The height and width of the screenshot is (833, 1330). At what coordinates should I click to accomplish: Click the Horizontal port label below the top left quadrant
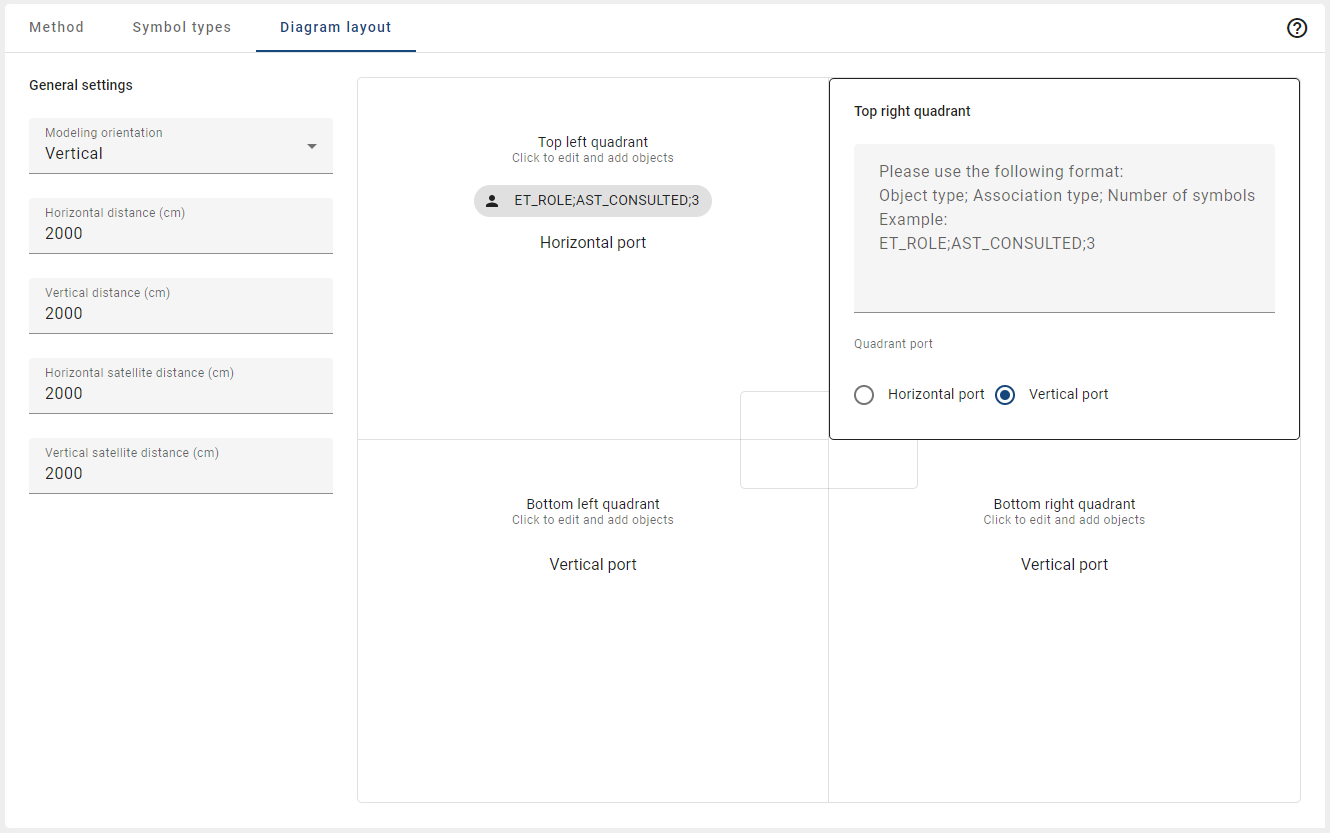click(x=592, y=242)
